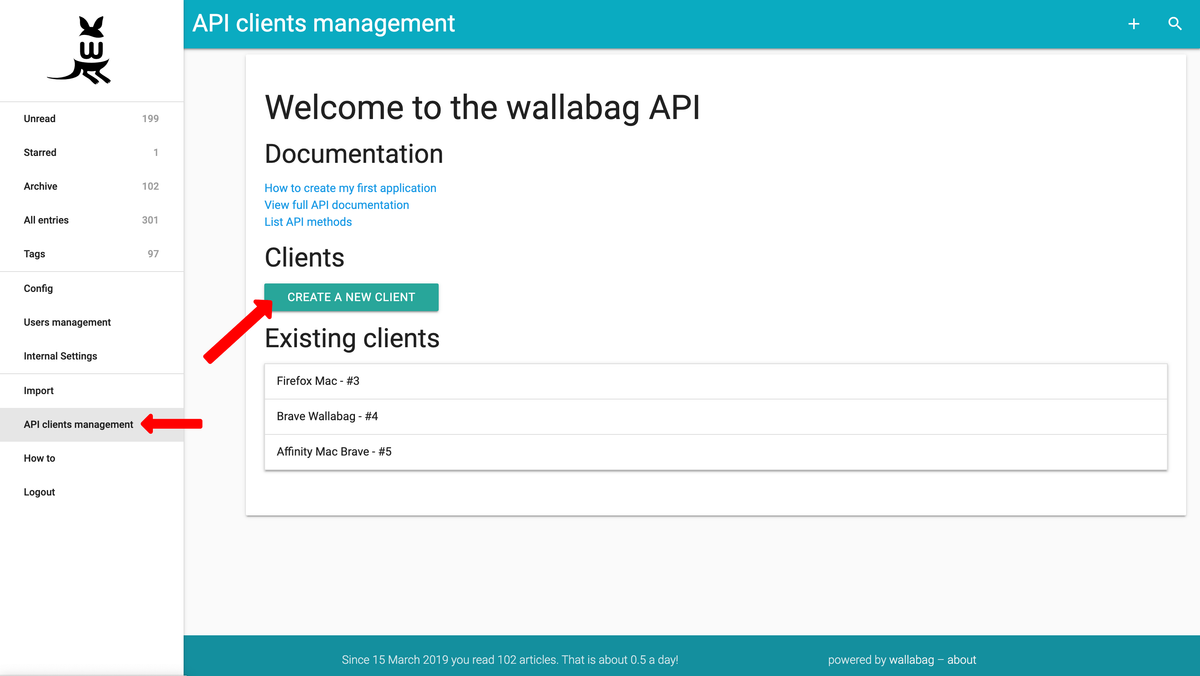Click the plus icon to add entry

(x=1133, y=24)
